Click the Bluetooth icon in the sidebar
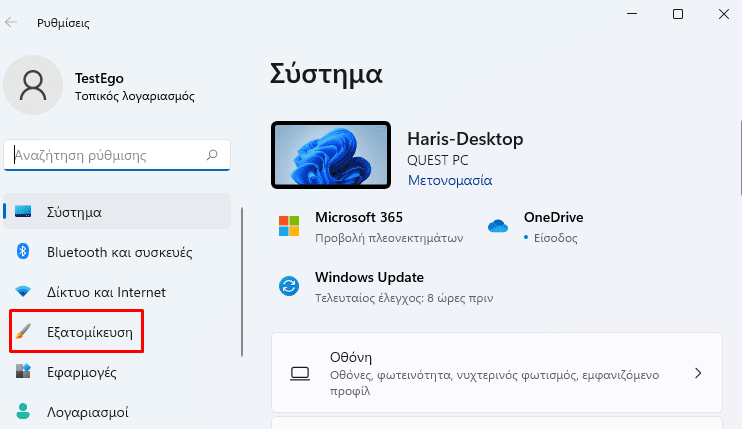The height and width of the screenshot is (429, 742). click(x=23, y=251)
